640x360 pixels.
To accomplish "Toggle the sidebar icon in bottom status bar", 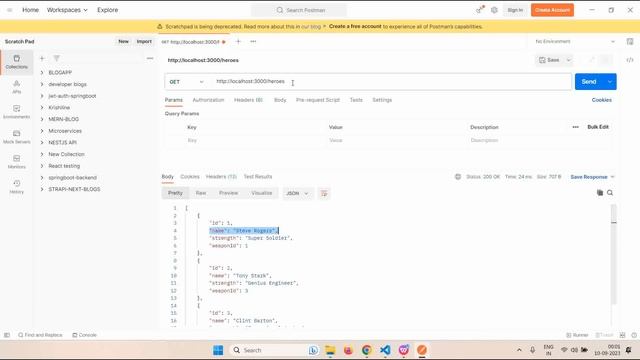I will pos(7,335).
